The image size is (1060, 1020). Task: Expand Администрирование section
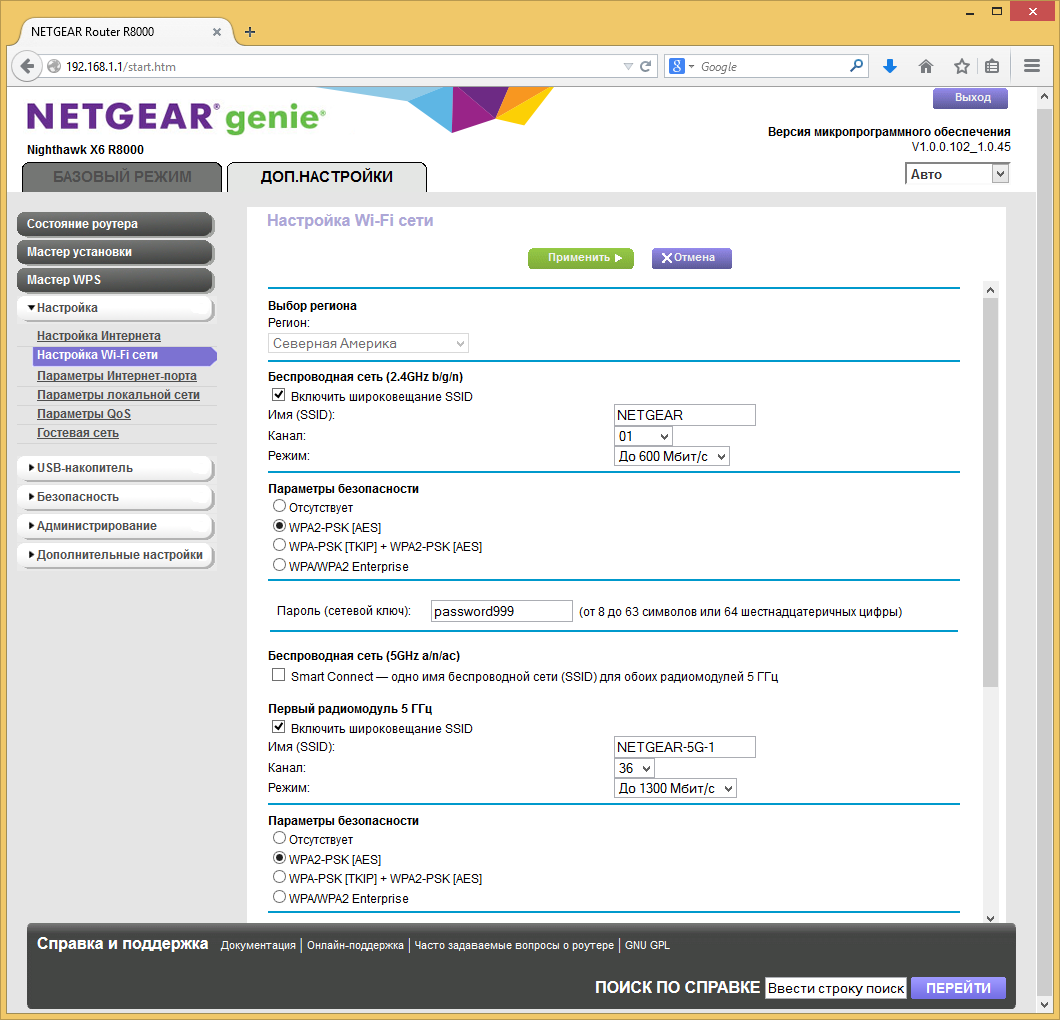pyautogui.click(x=115, y=527)
